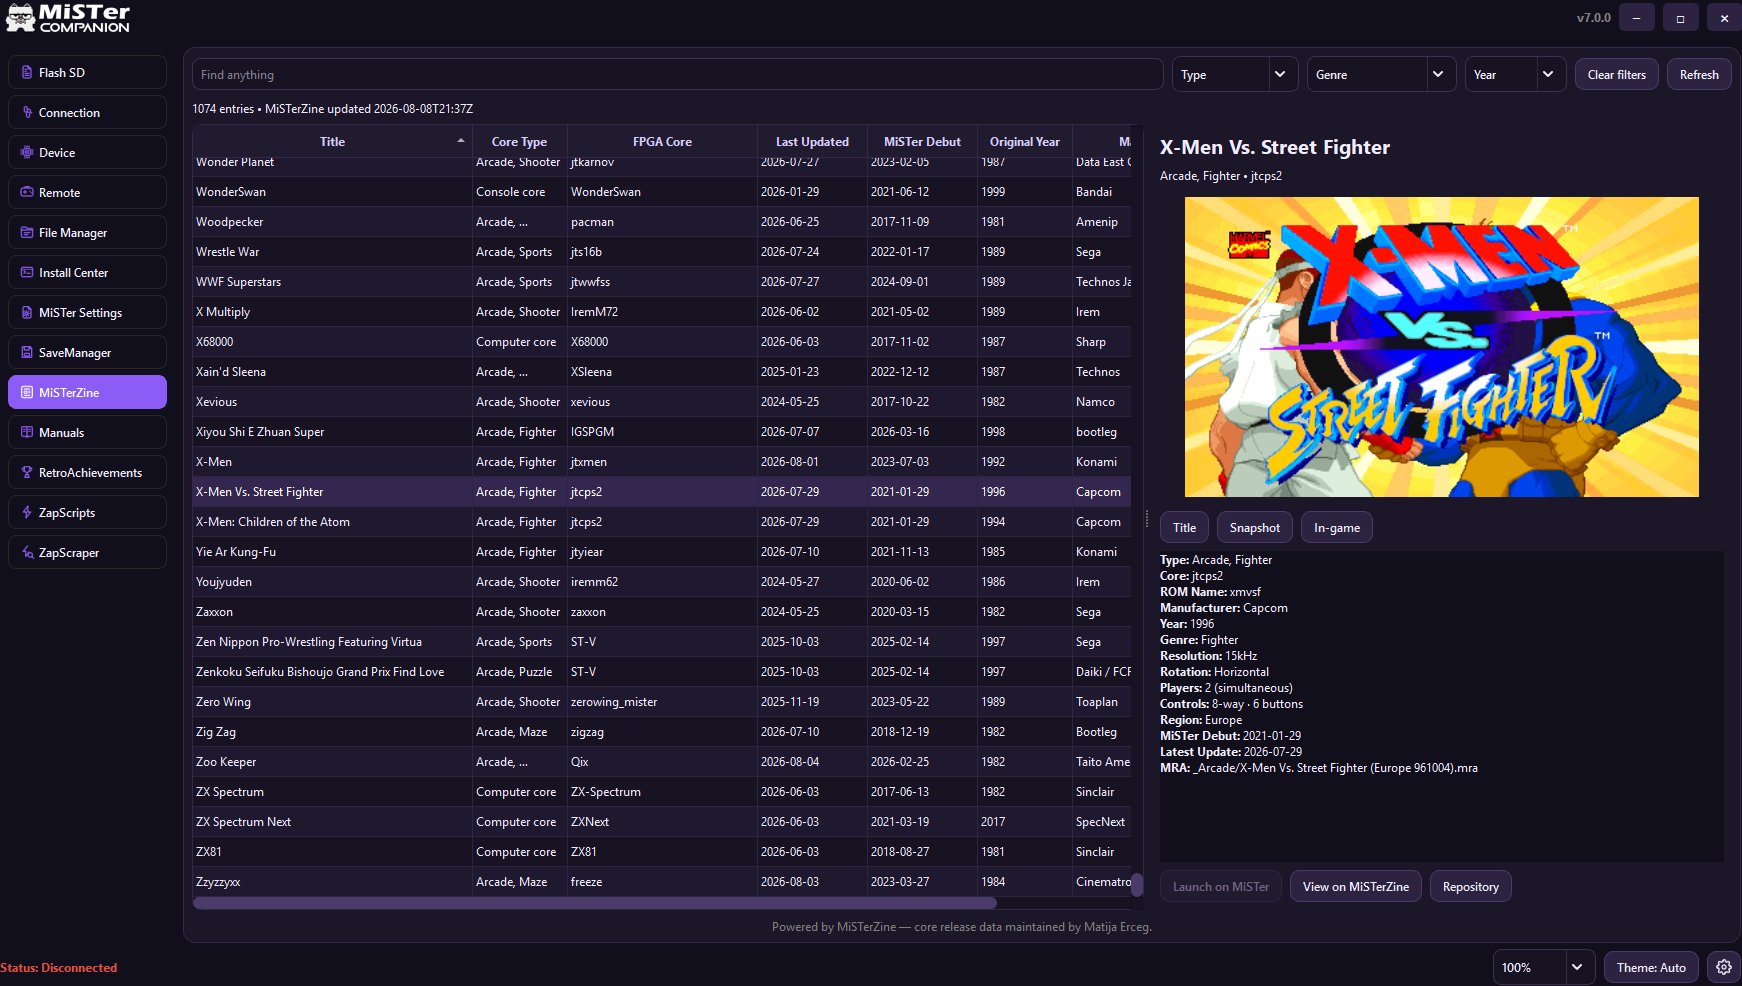This screenshot has width=1742, height=986.
Task: Click the Install Center icon
Action: pyautogui.click(x=27, y=273)
